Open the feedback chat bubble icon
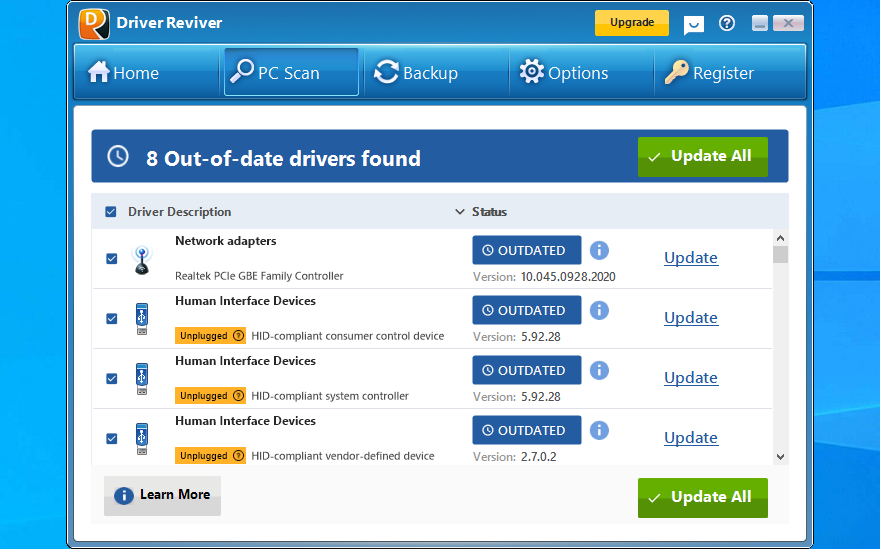 point(693,24)
